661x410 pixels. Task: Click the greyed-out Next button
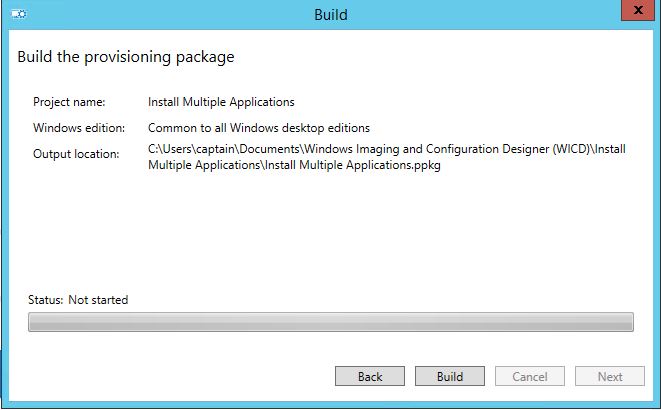610,376
